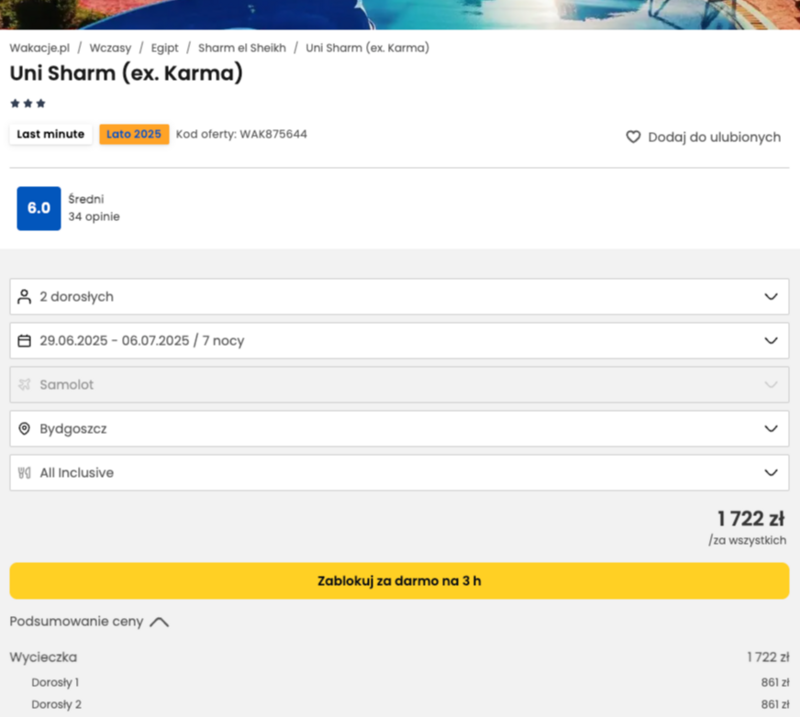Open the Wczasy breadcrumb link
The width and height of the screenshot is (800, 717).
110,48
